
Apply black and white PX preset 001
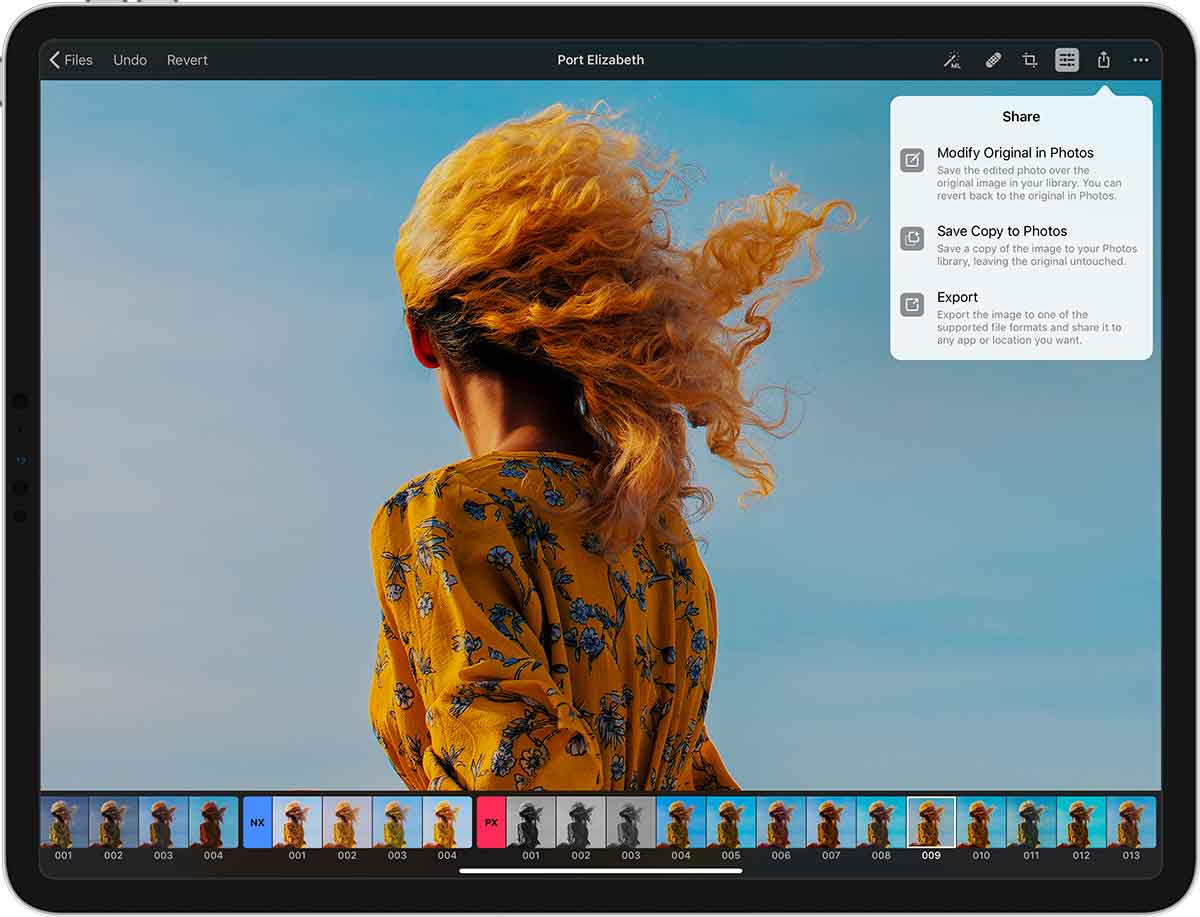[531, 822]
